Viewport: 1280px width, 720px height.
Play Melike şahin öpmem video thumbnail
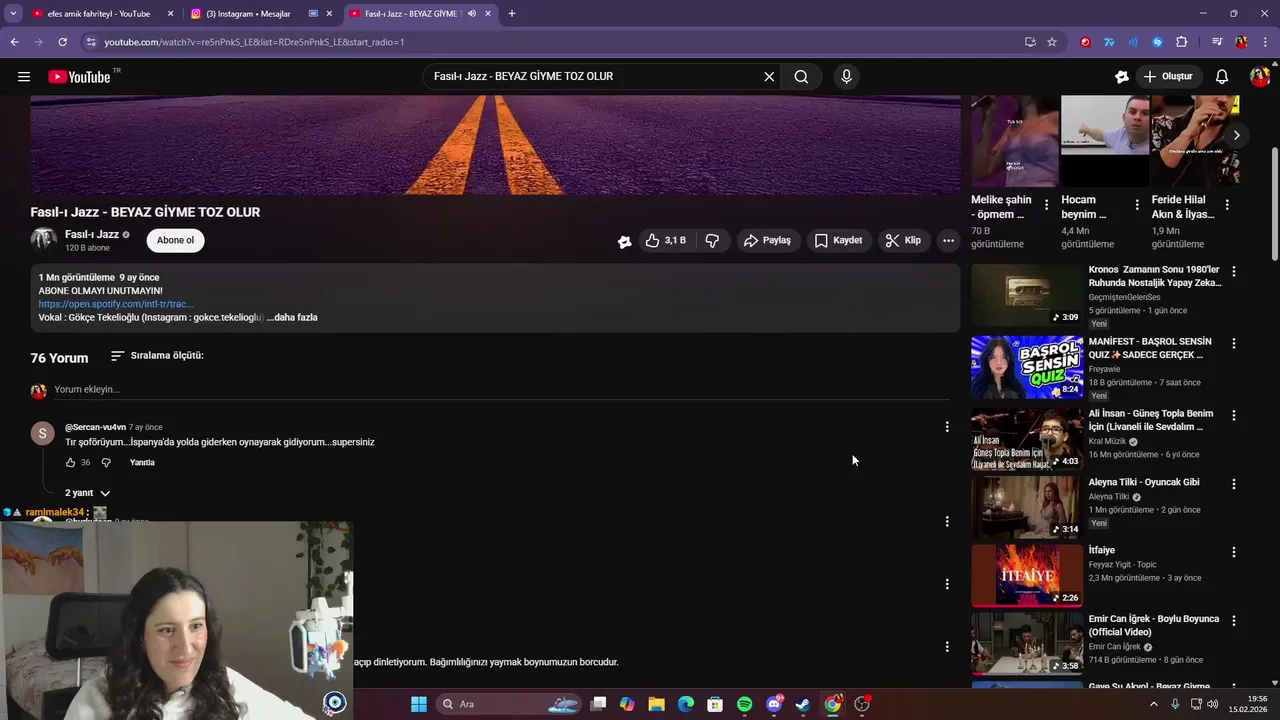pyautogui.click(x=1015, y=141)
